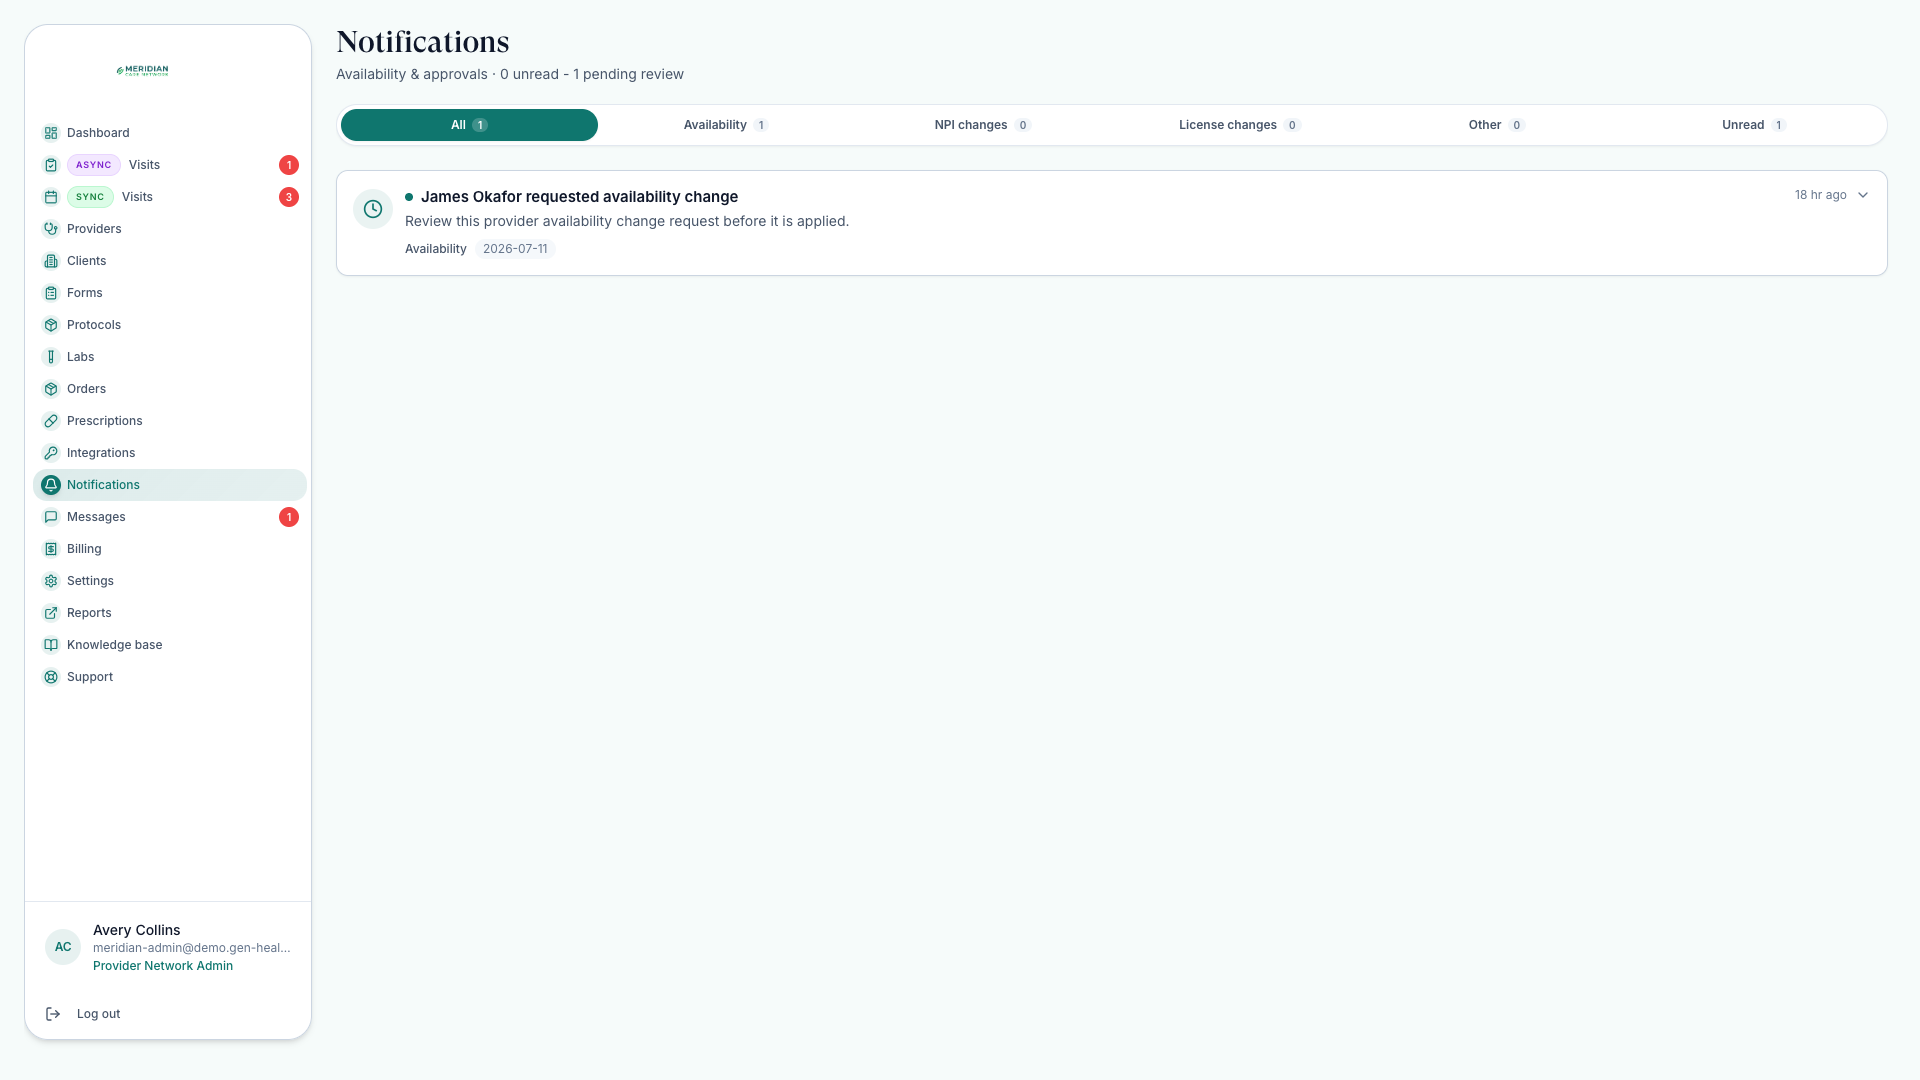Click the Providers stethoscope icon

51,229
